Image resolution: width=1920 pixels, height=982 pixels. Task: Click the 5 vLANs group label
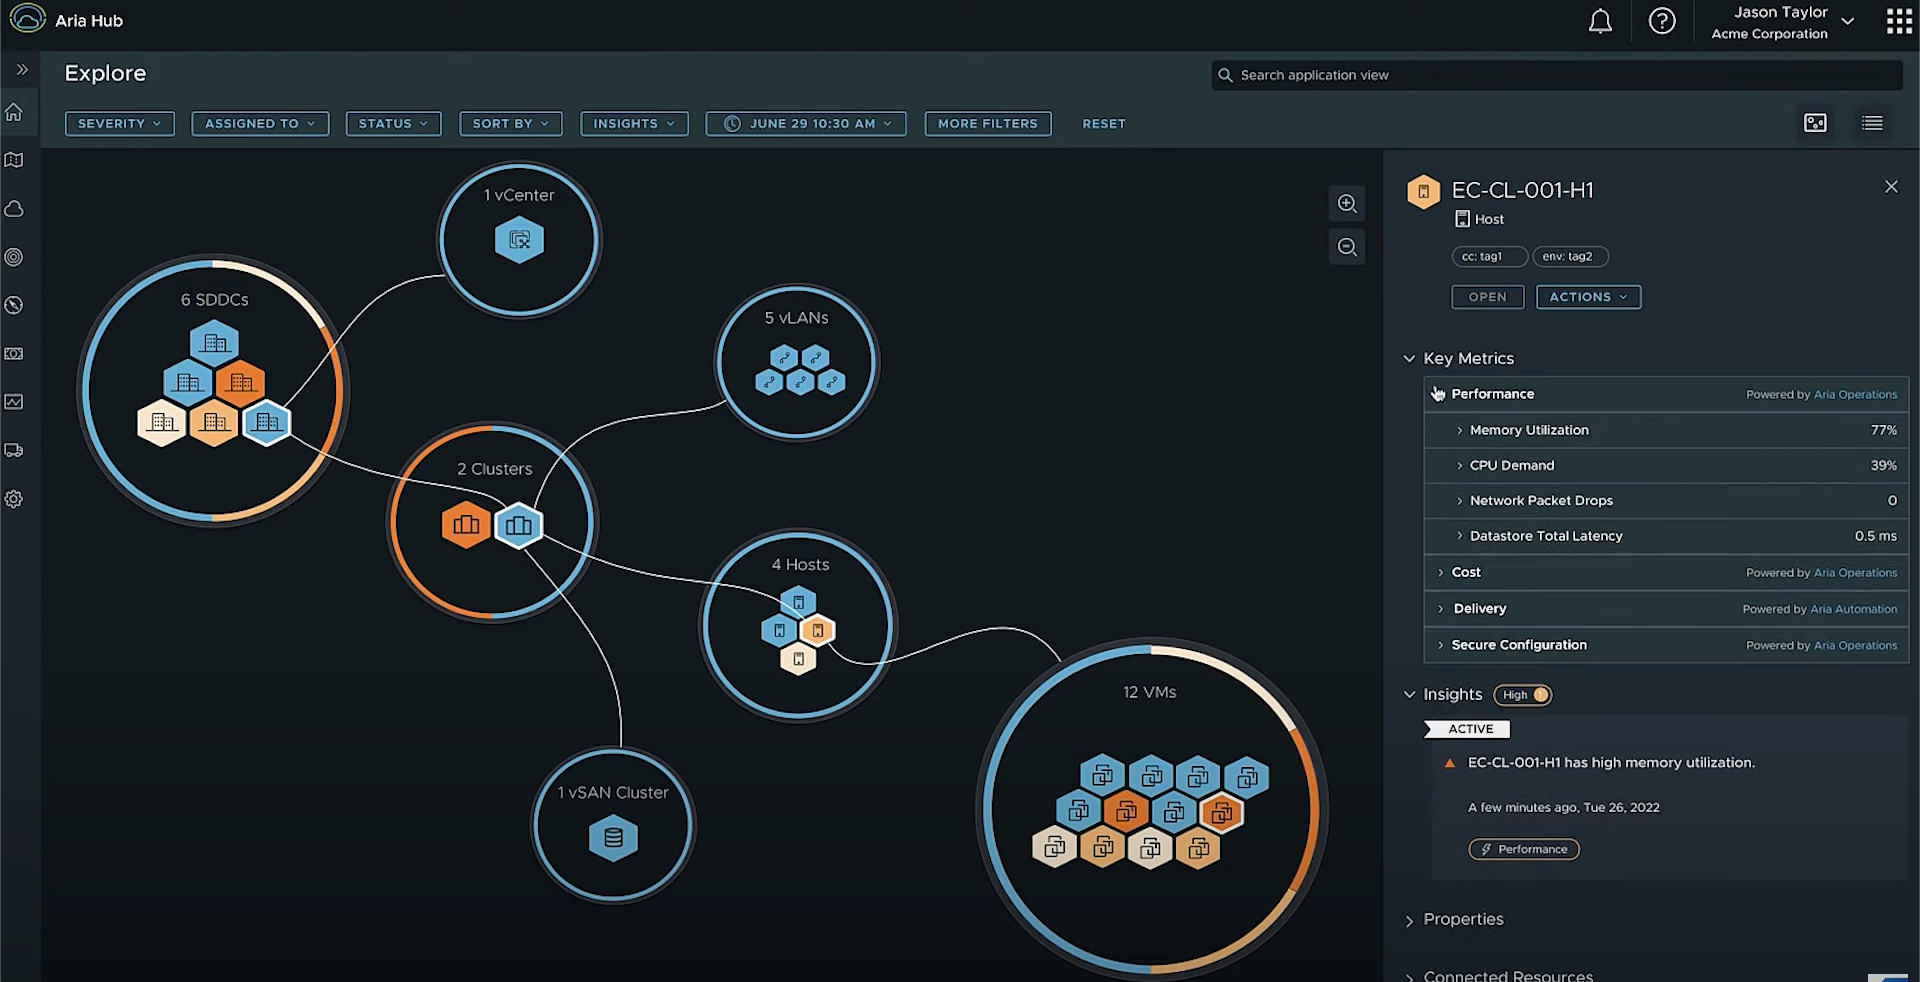[796, 318]
